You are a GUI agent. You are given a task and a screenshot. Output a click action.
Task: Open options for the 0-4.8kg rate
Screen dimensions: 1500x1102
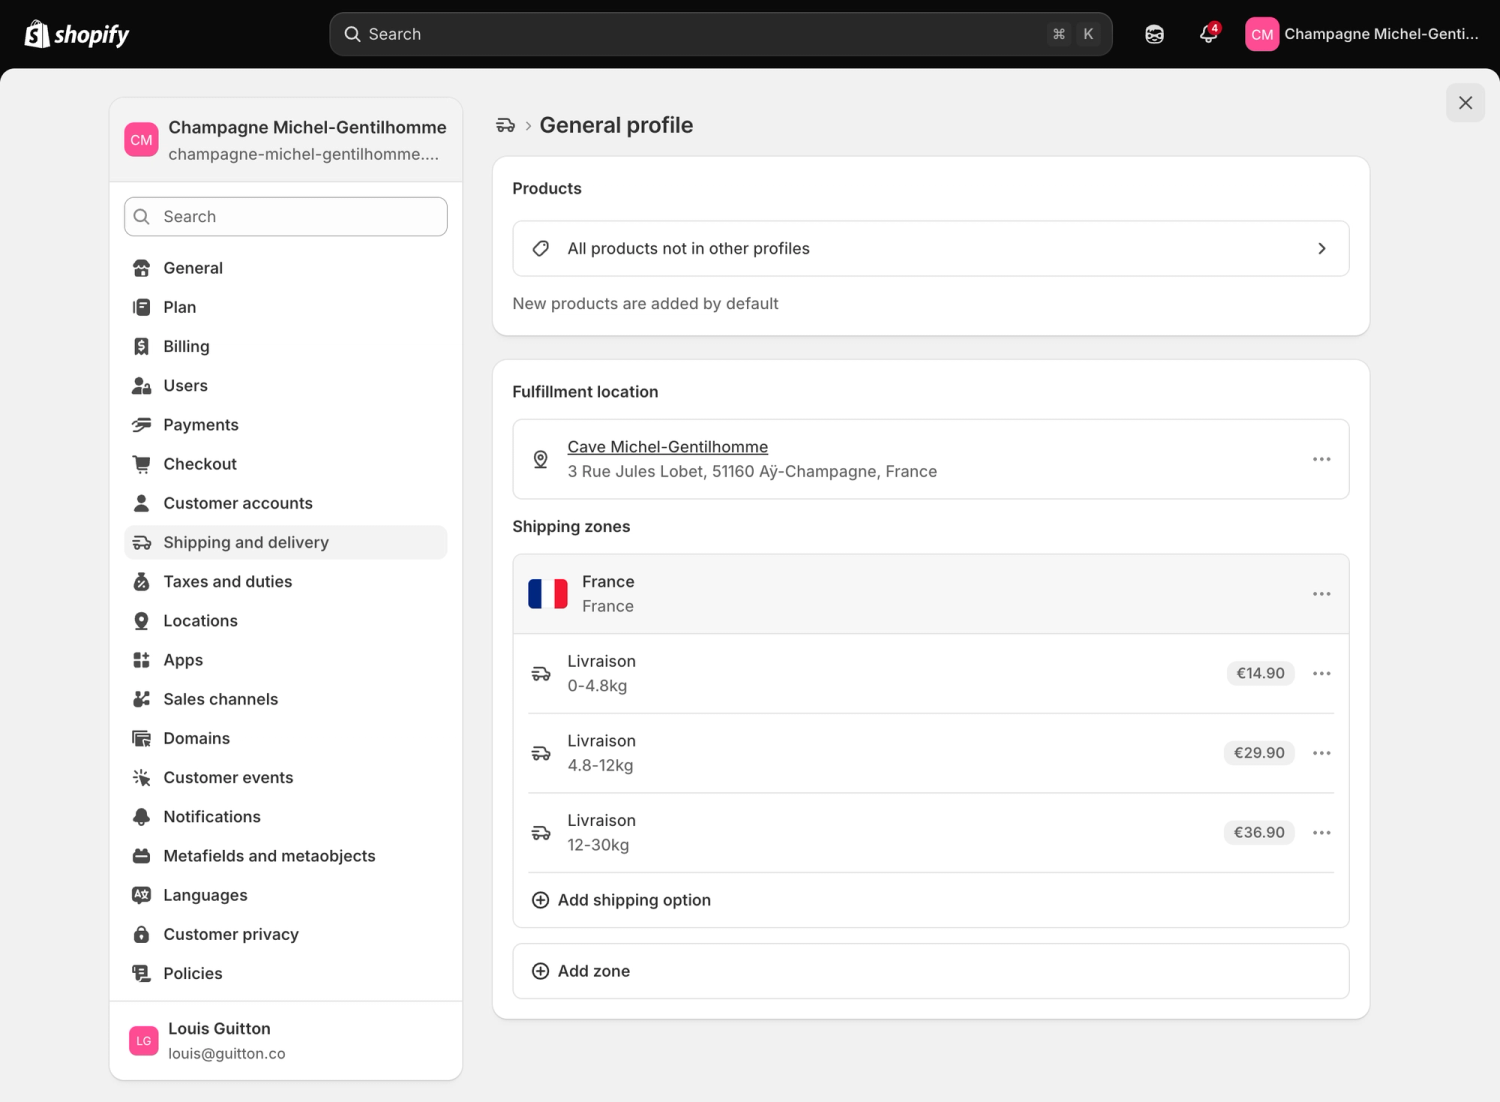tap(1321, 673)
